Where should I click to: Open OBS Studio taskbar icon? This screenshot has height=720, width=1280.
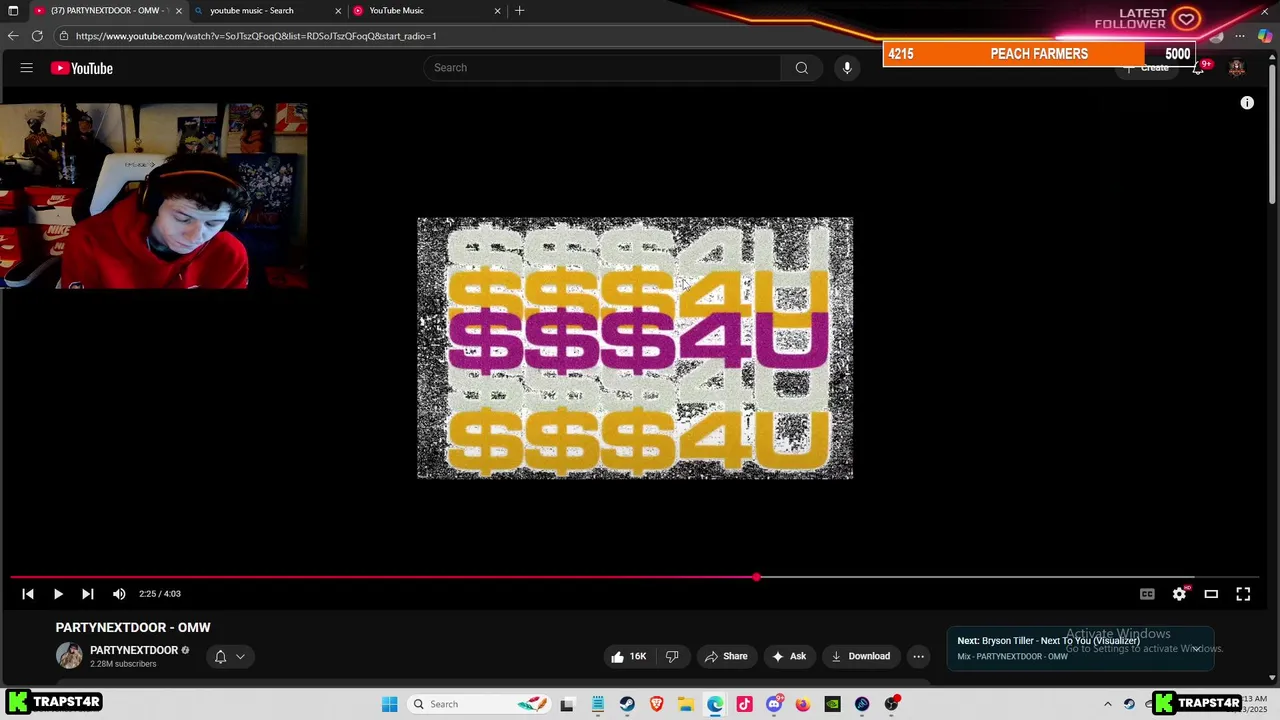(891, 704)
